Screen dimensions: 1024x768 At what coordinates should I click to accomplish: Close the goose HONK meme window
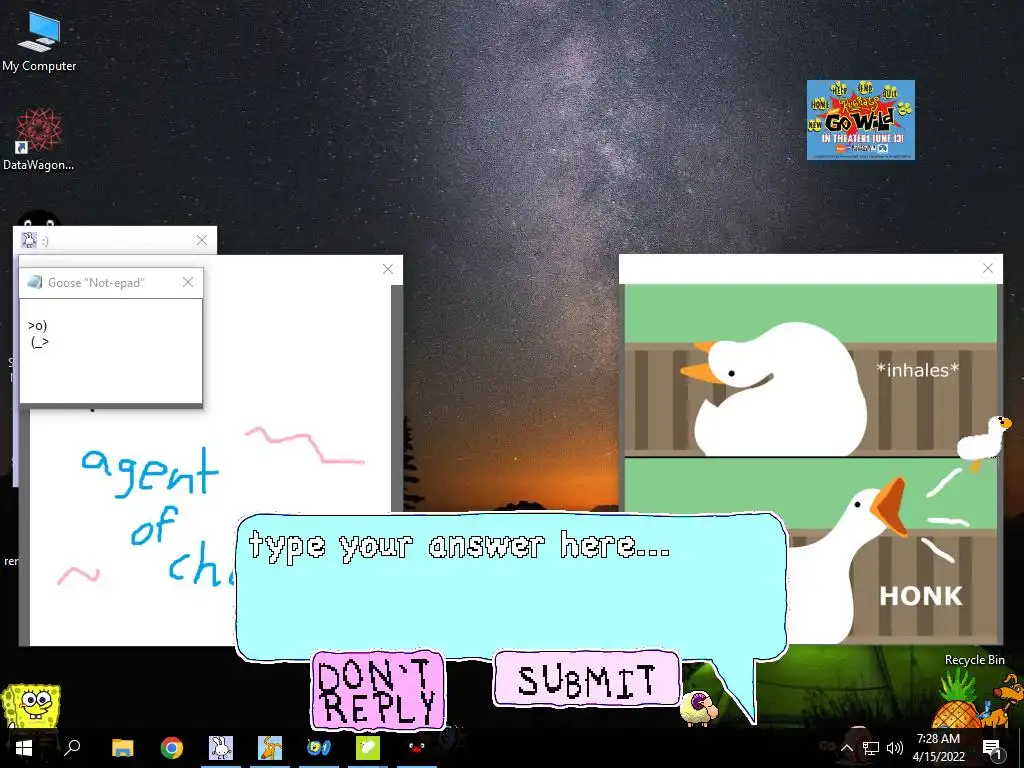coord(987,268)
